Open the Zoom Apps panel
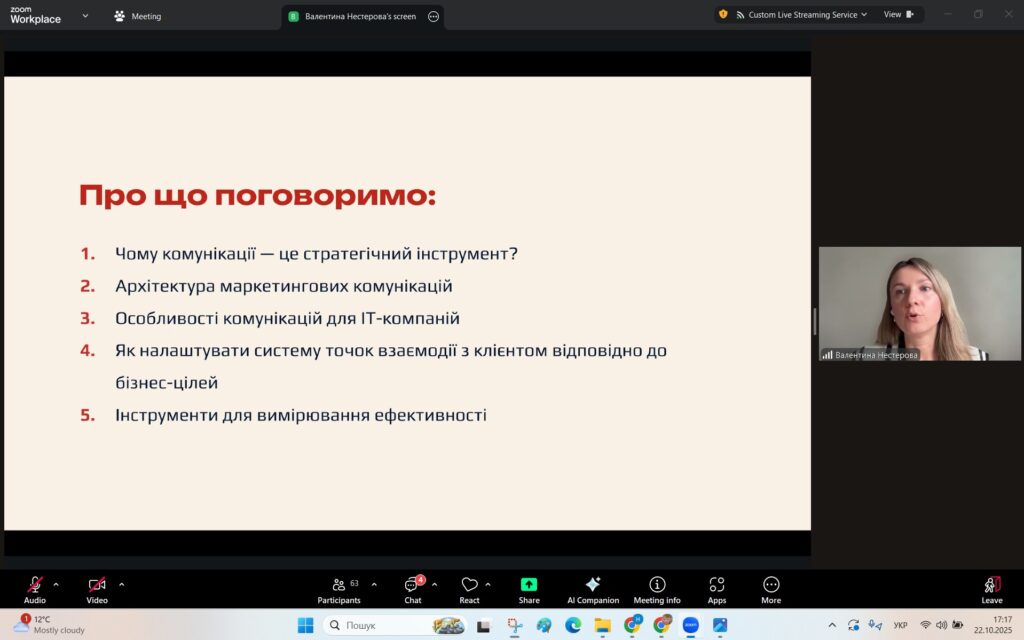Viewport: 1024px width, 640px height. [x=716, y=588]
